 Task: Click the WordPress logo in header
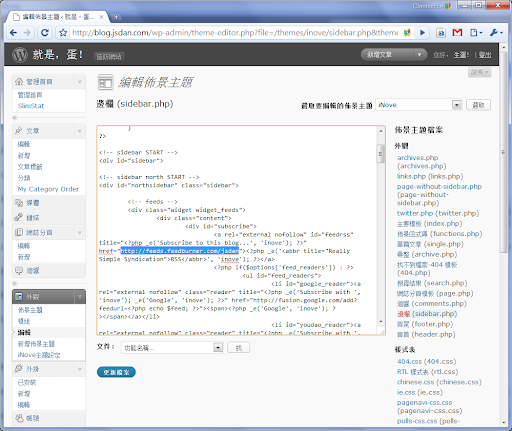20,55
